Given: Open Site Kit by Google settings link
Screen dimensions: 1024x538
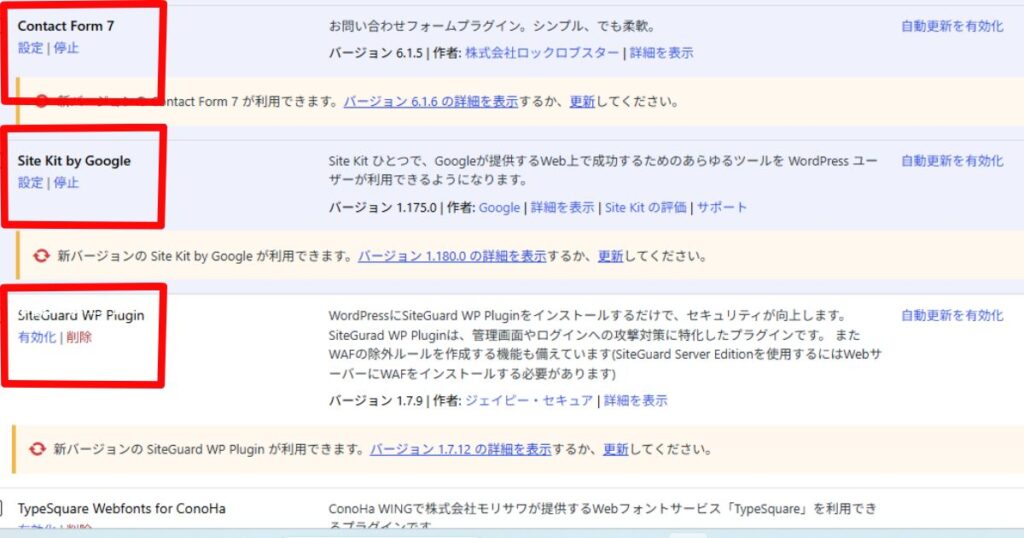Looking at the screenshot, I should coord(30,183).
